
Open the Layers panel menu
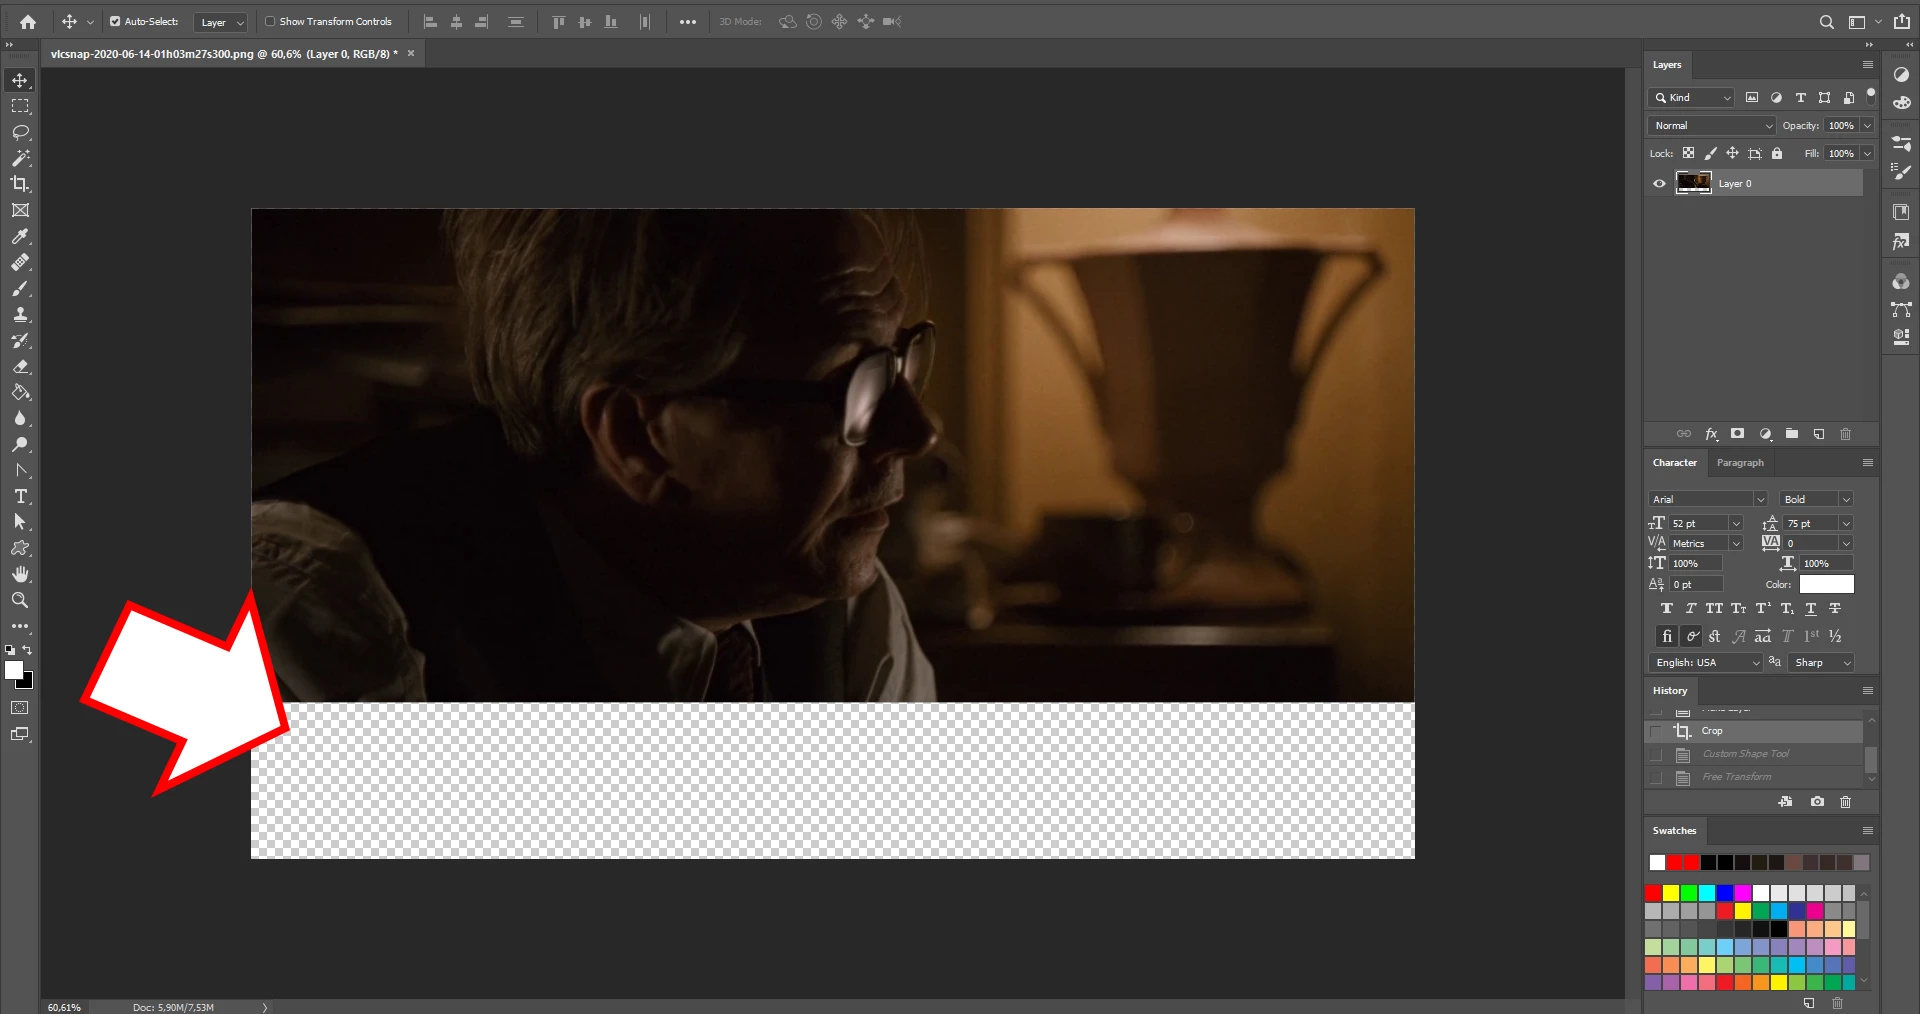1867,65
